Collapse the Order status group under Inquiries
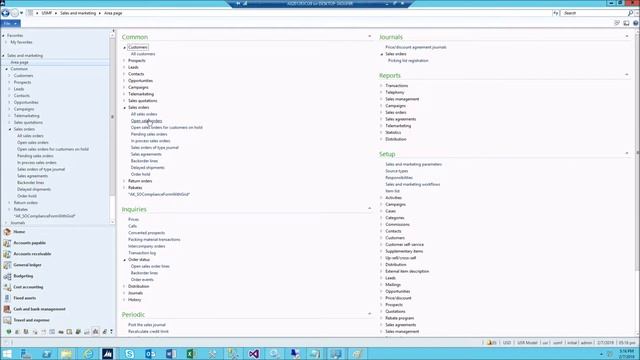Screen dimensions: 640x360 point(124,260)
